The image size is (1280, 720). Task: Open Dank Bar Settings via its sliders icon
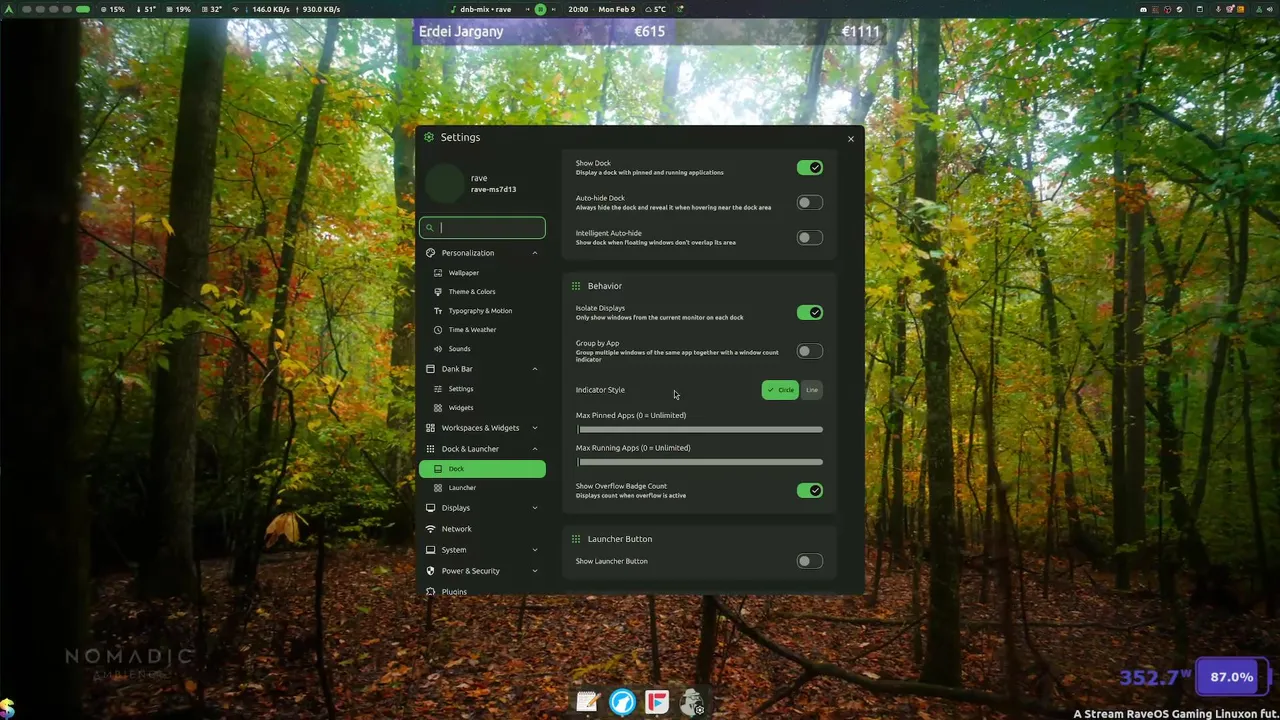tap(438, 389)
